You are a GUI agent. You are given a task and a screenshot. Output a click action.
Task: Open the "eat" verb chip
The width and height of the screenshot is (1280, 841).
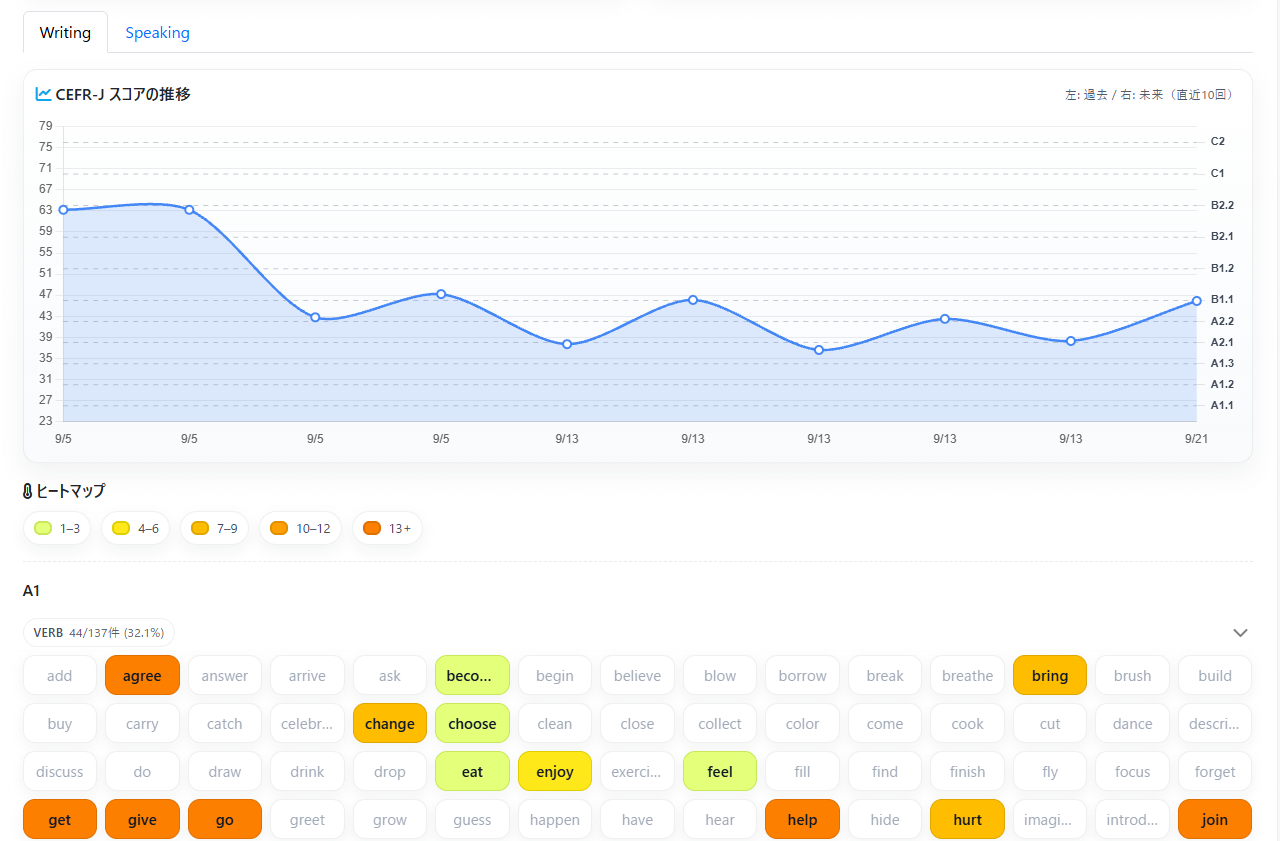click(472, 772)
